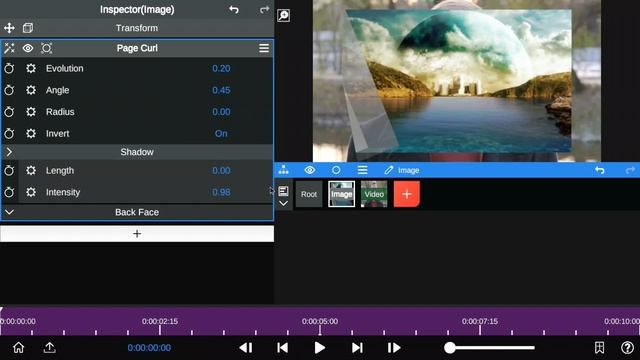Viewport: 640px width, 360px height.
Task: Adjust the timeline zoom slider handle
Action: (449, 348)
